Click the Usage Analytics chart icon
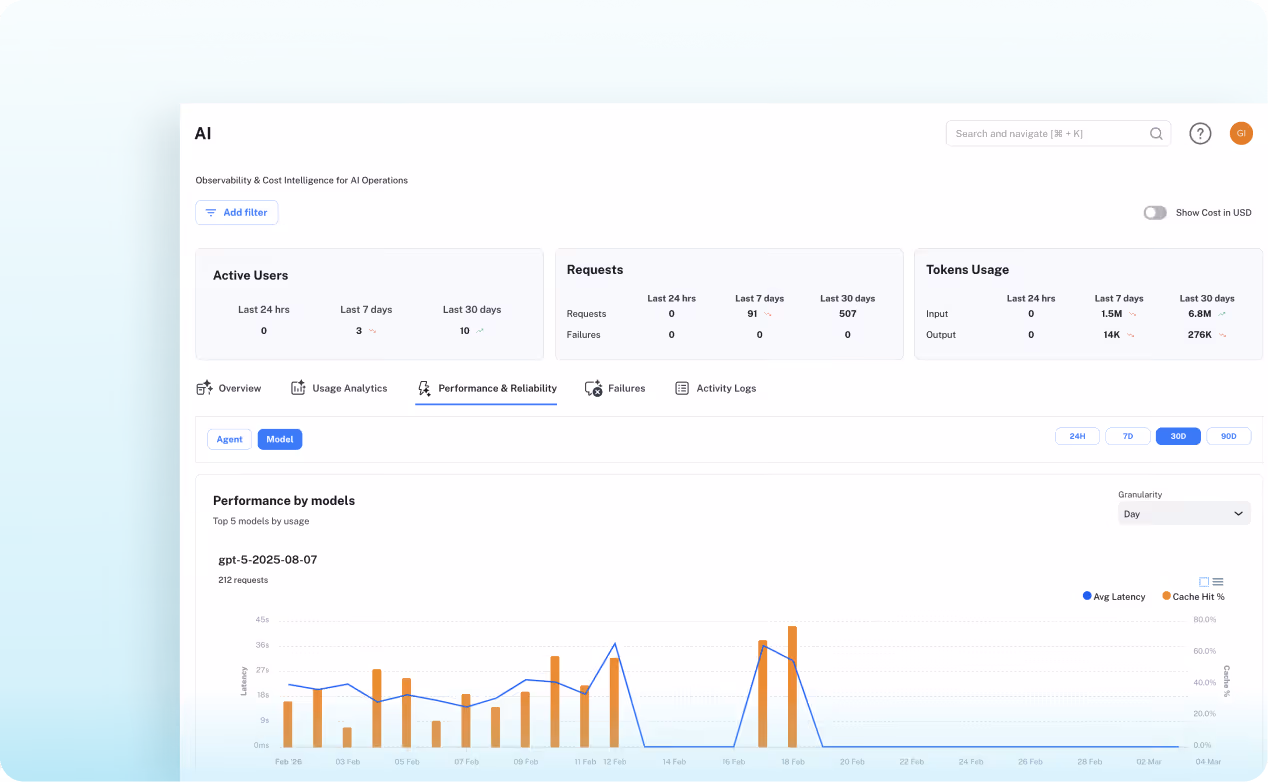The width and height of the screenshot is (1268, 782). pyautogui.click(x=297, y=387)
